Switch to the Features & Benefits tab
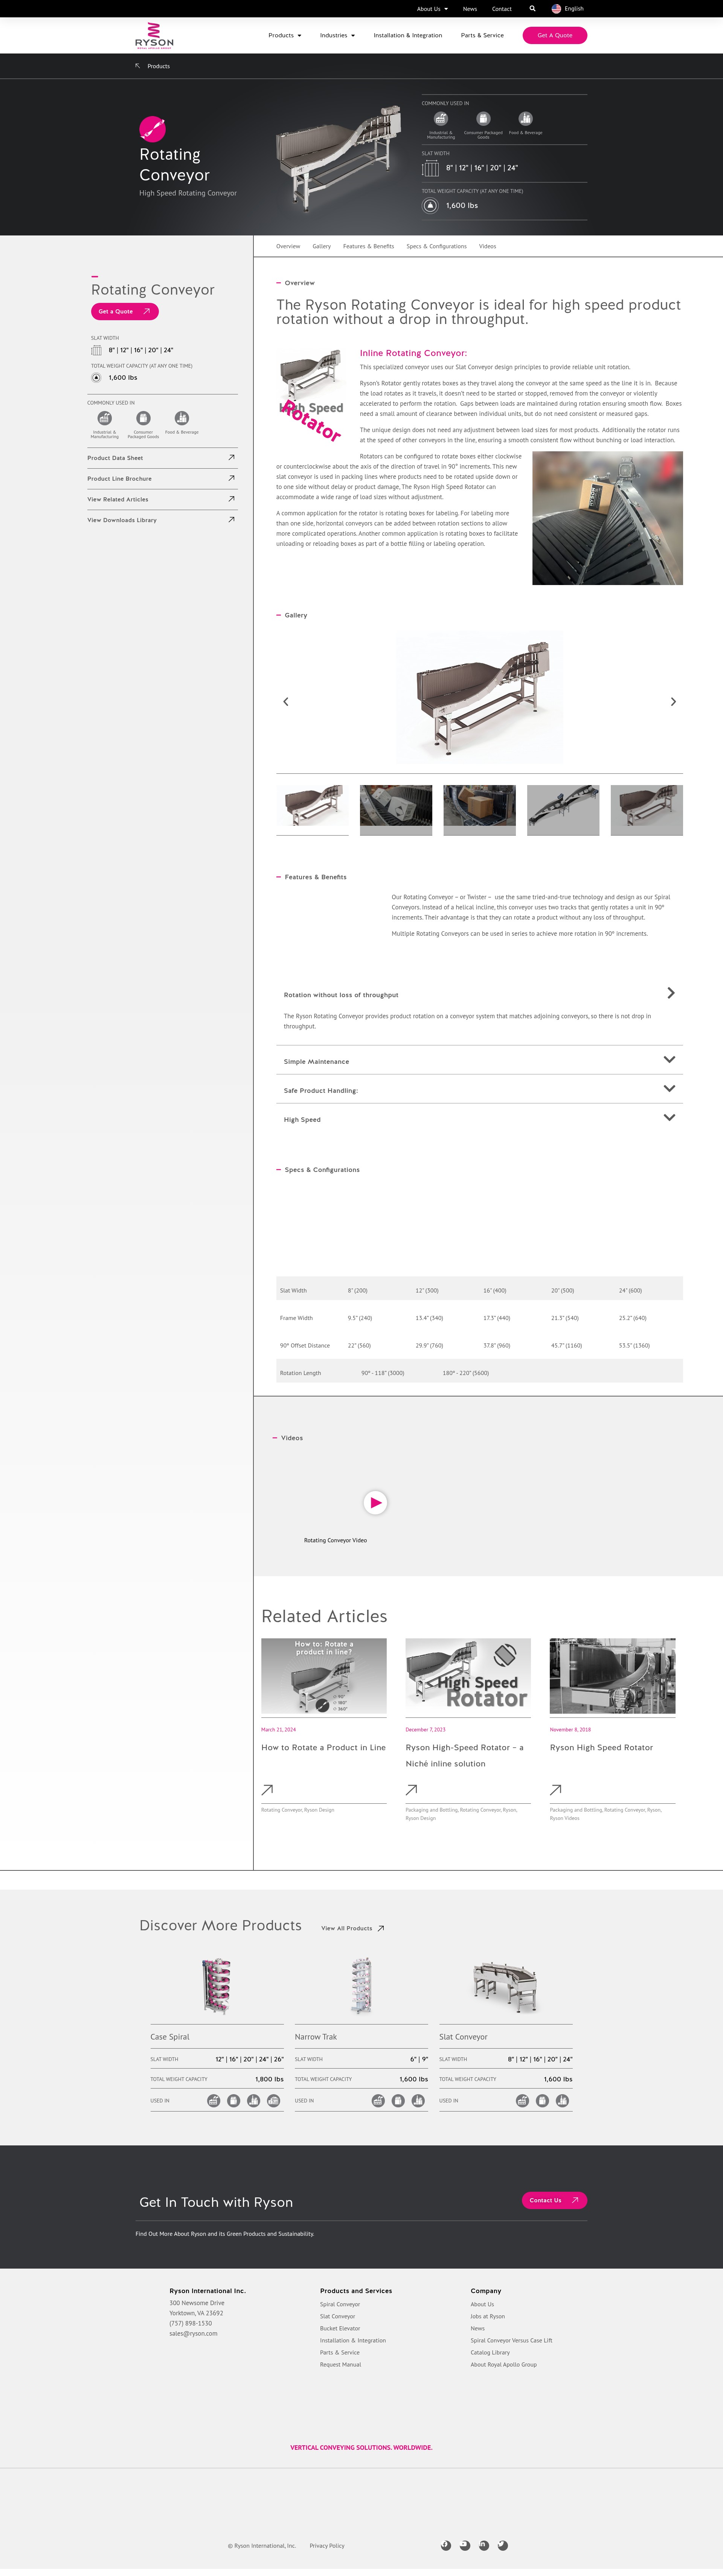The image size is (723, 2576). [x=368, y=246]
